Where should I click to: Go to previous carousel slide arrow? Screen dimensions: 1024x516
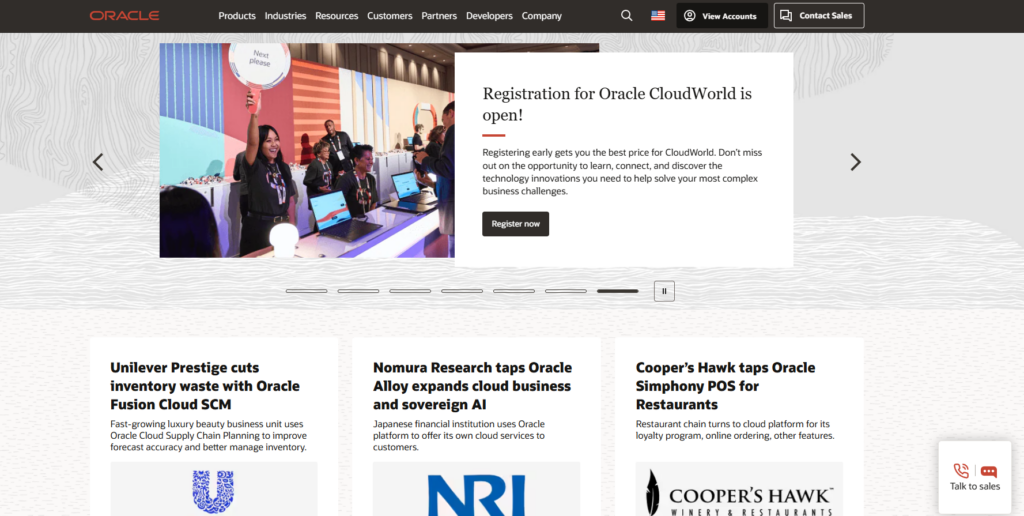click(98, 162)
